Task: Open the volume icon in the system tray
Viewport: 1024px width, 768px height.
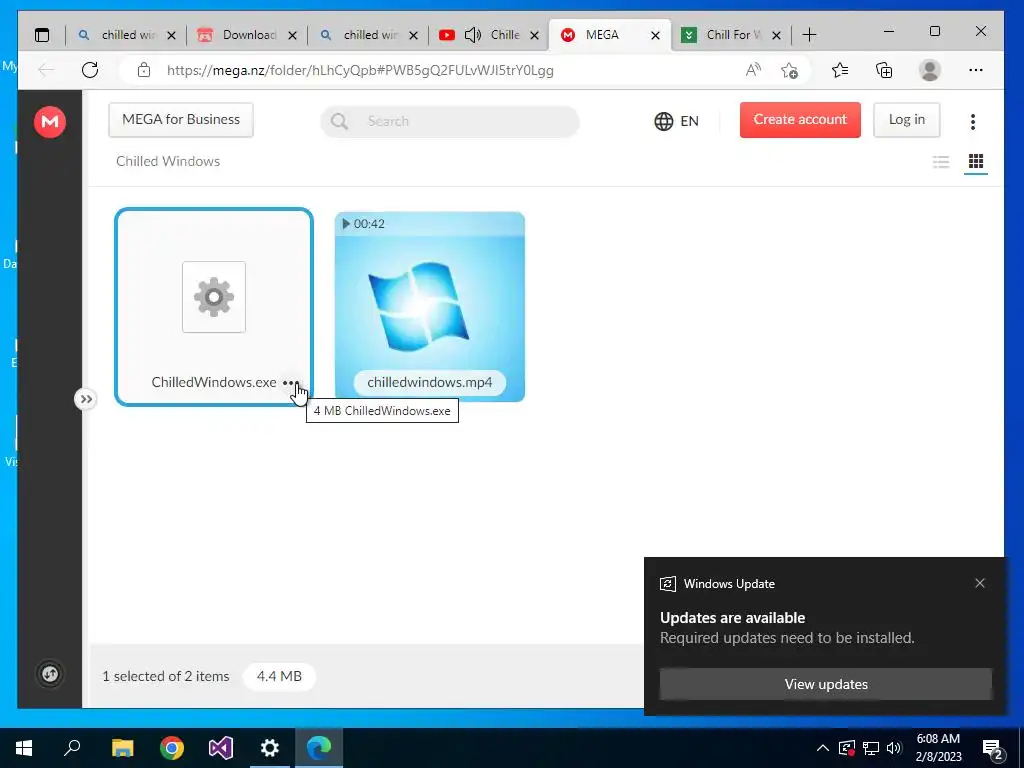Action: point(894,748)
